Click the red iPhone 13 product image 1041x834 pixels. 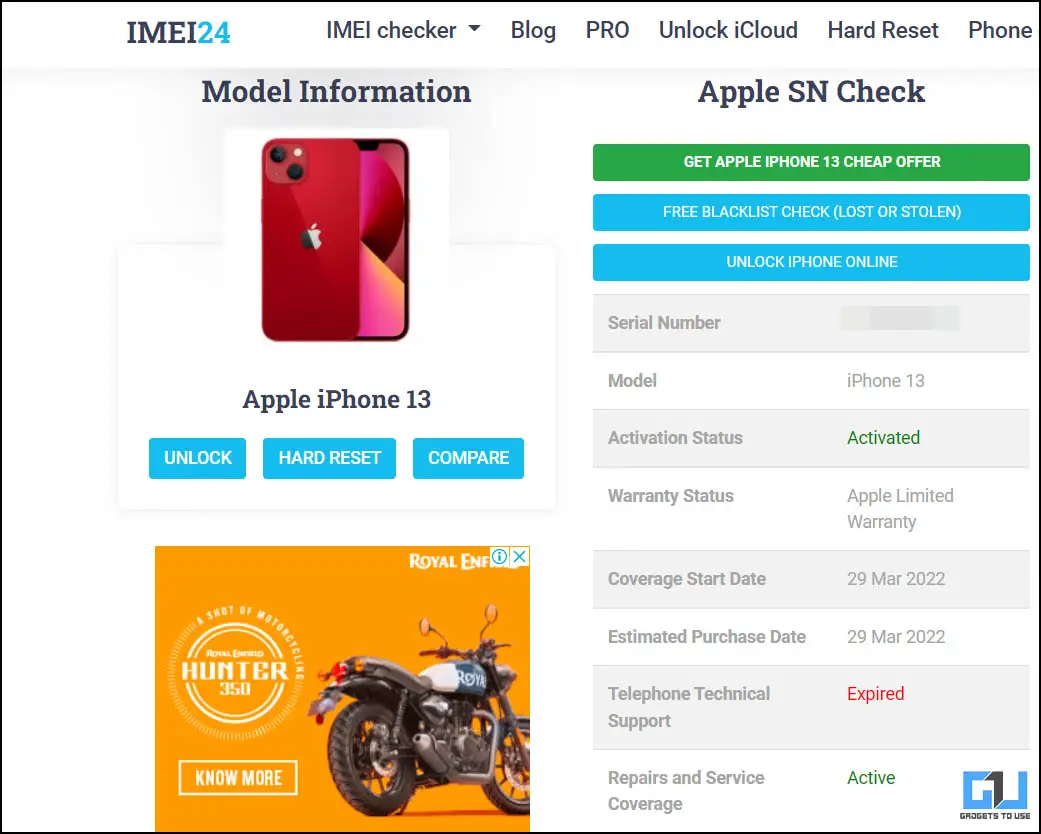tap(336, 240)
